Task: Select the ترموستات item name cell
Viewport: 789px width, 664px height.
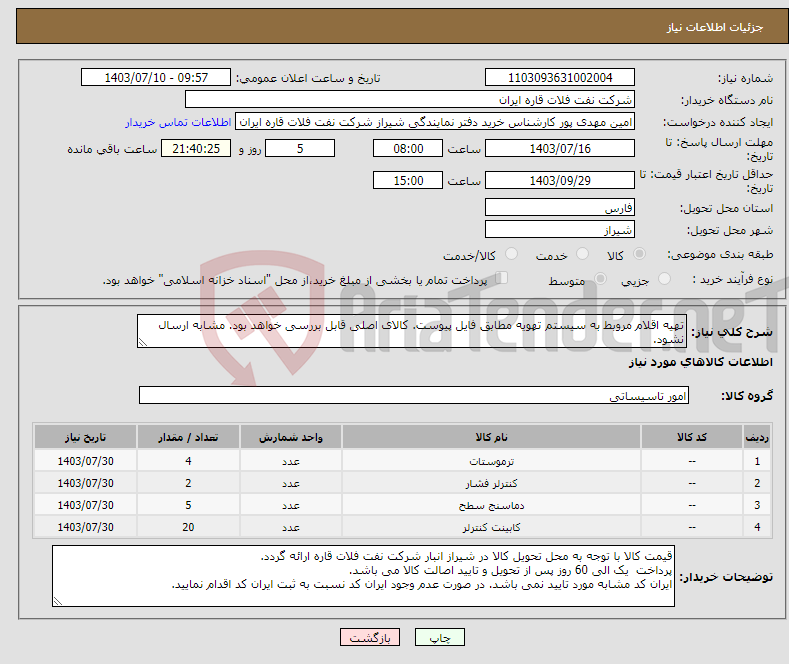Action: (x=491, y=461)
